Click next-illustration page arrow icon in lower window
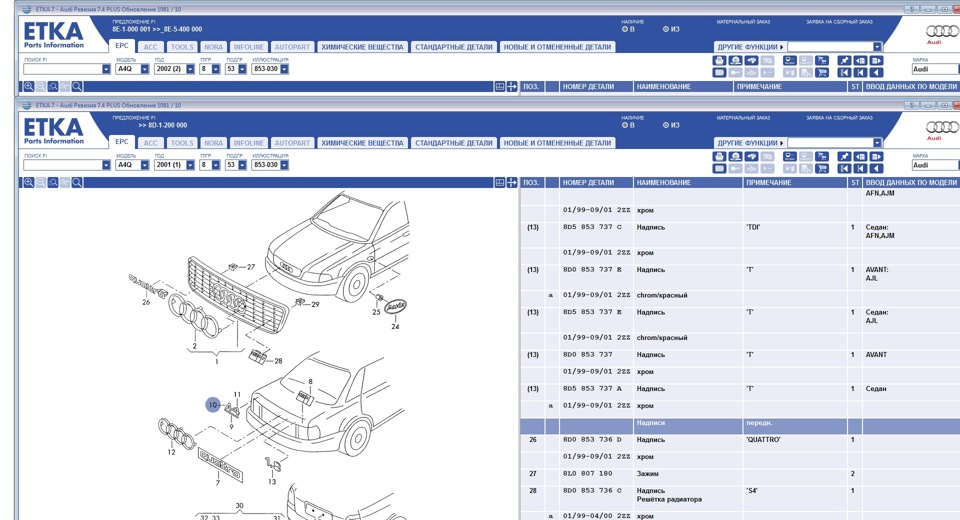This screenshot has height=520, width=960. tap(876, 156)
